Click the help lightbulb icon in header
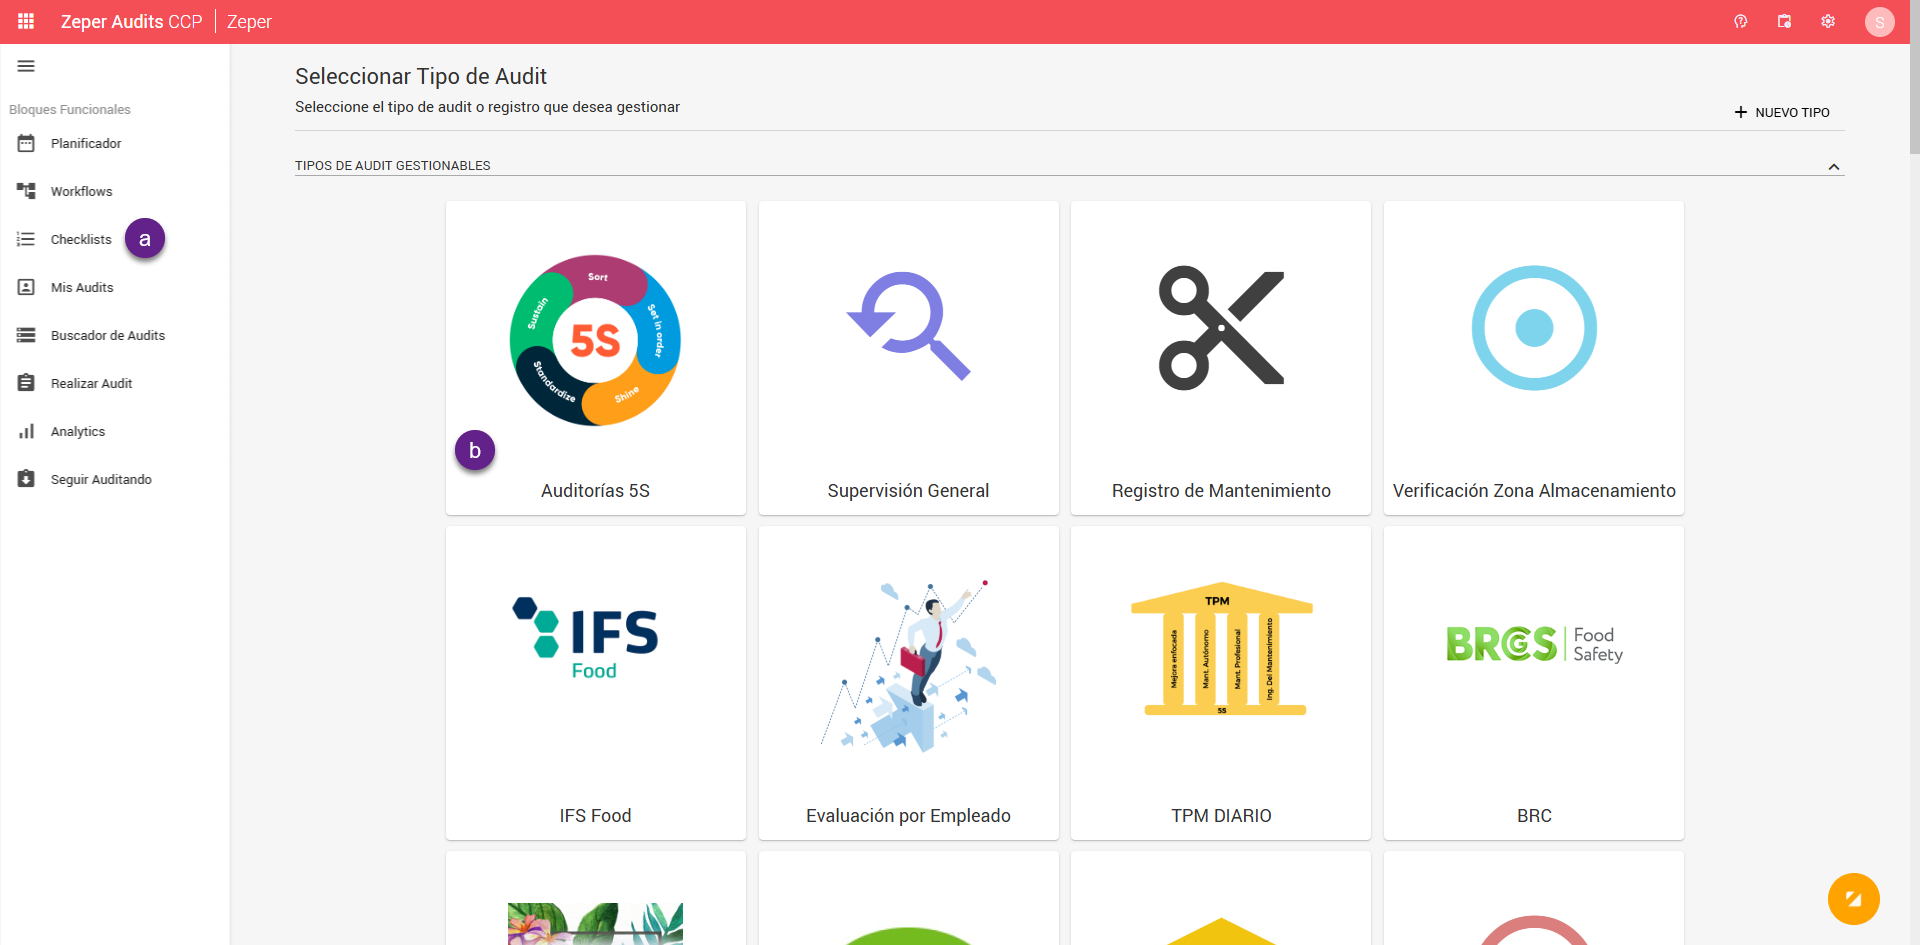Screen dimensions: 1920x945 tap(1740, 21)
